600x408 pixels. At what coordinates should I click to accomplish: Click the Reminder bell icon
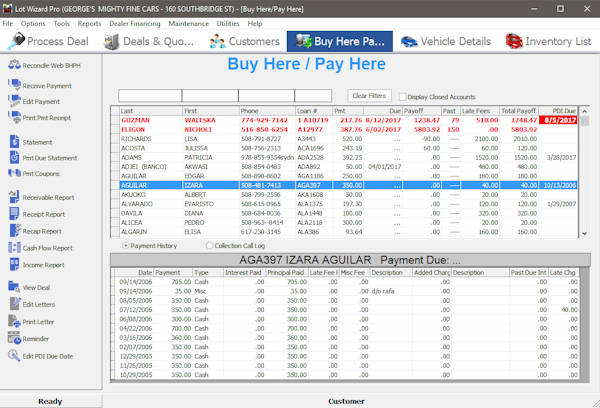12,339
